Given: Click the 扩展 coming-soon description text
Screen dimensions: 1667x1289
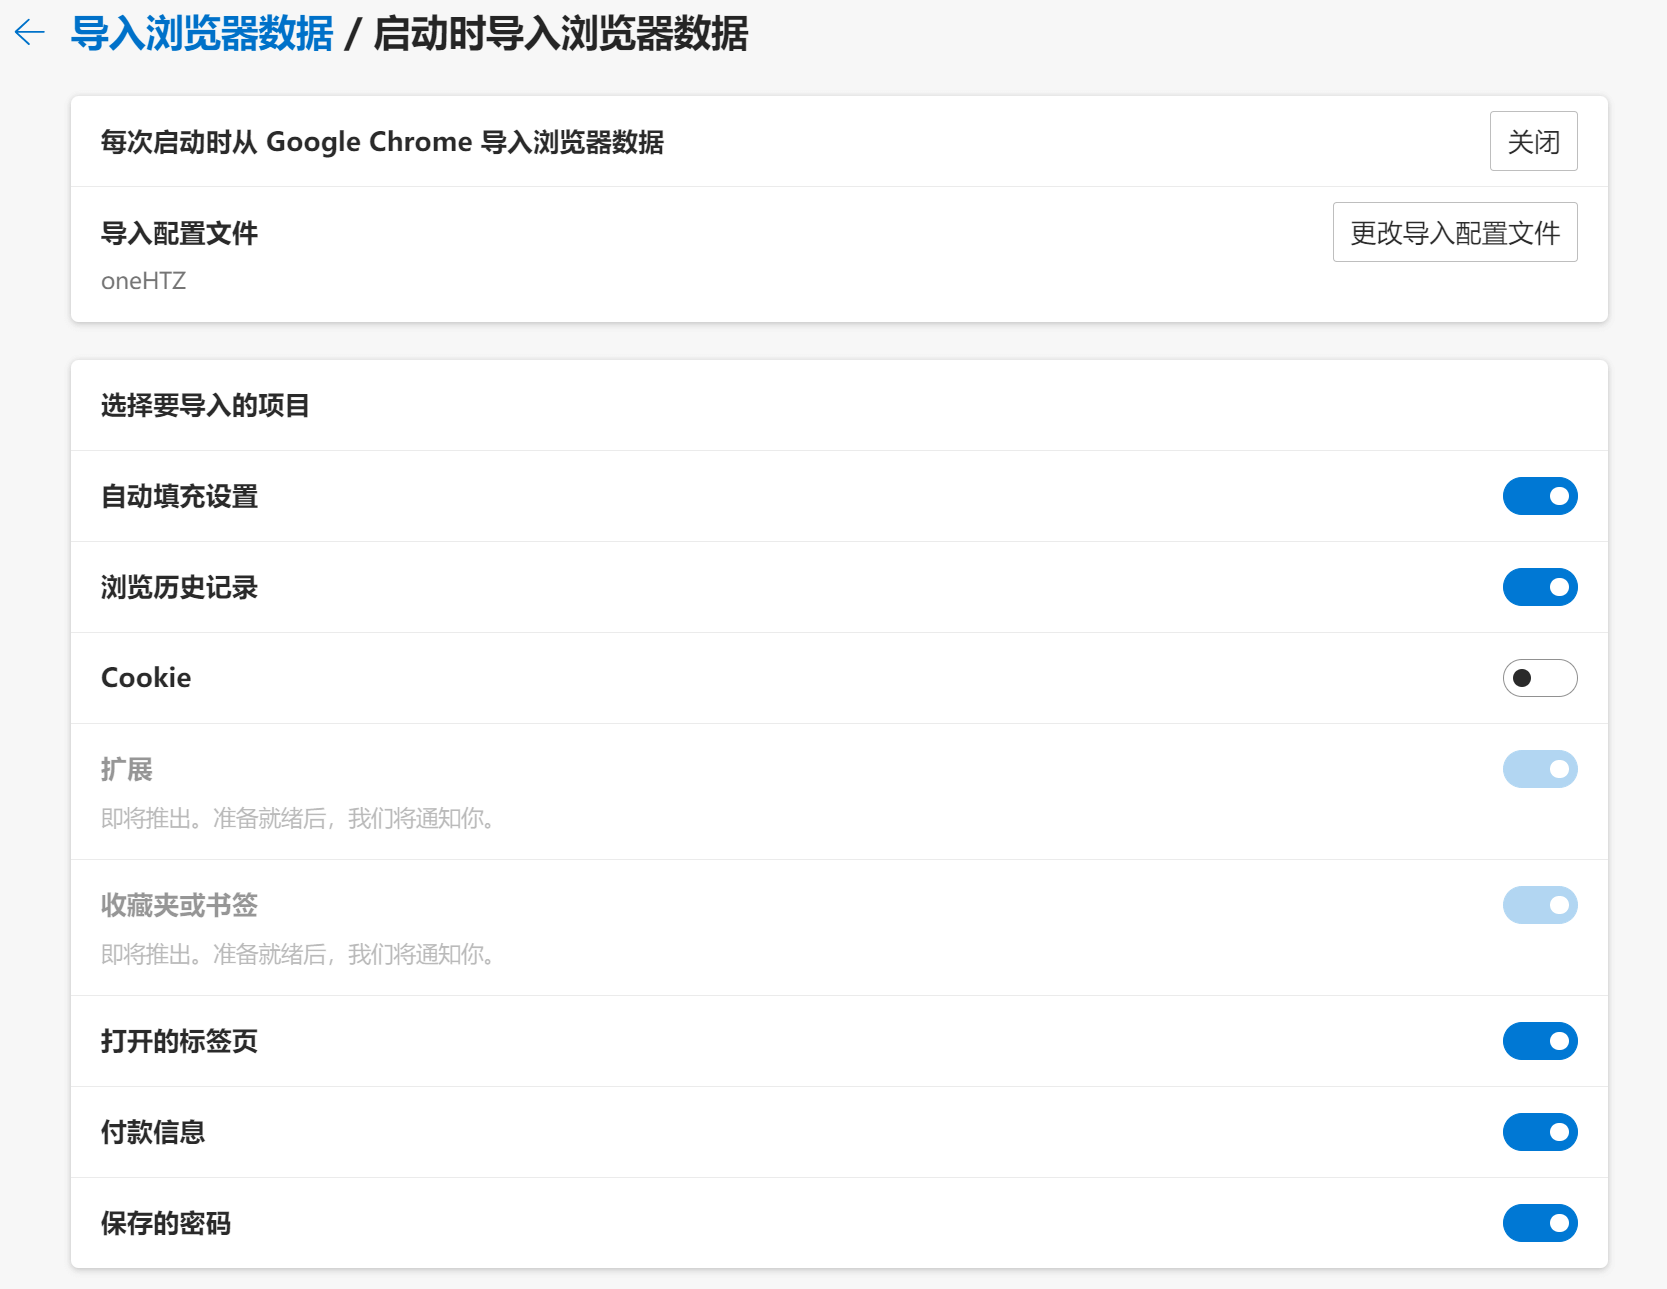Looking at the screenshot, I should pos(296,819).
